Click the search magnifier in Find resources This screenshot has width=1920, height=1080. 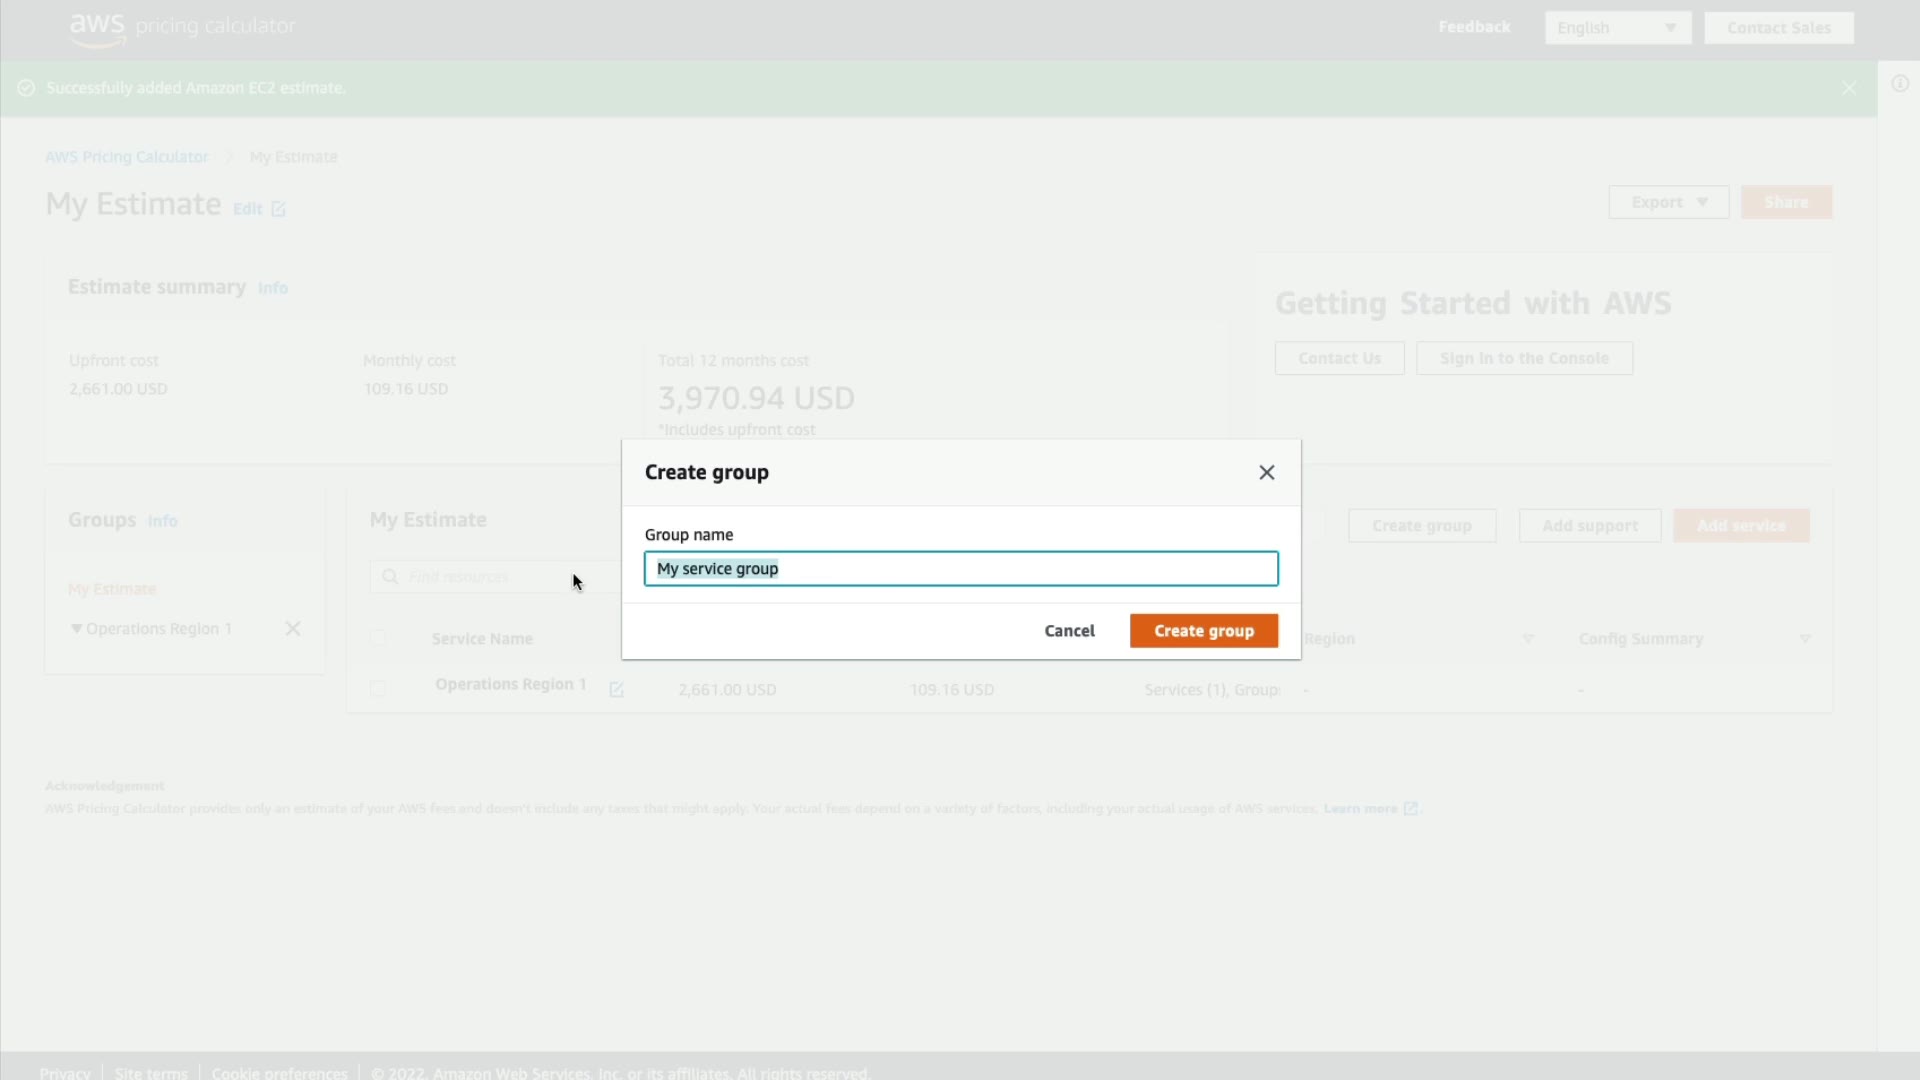390,577
